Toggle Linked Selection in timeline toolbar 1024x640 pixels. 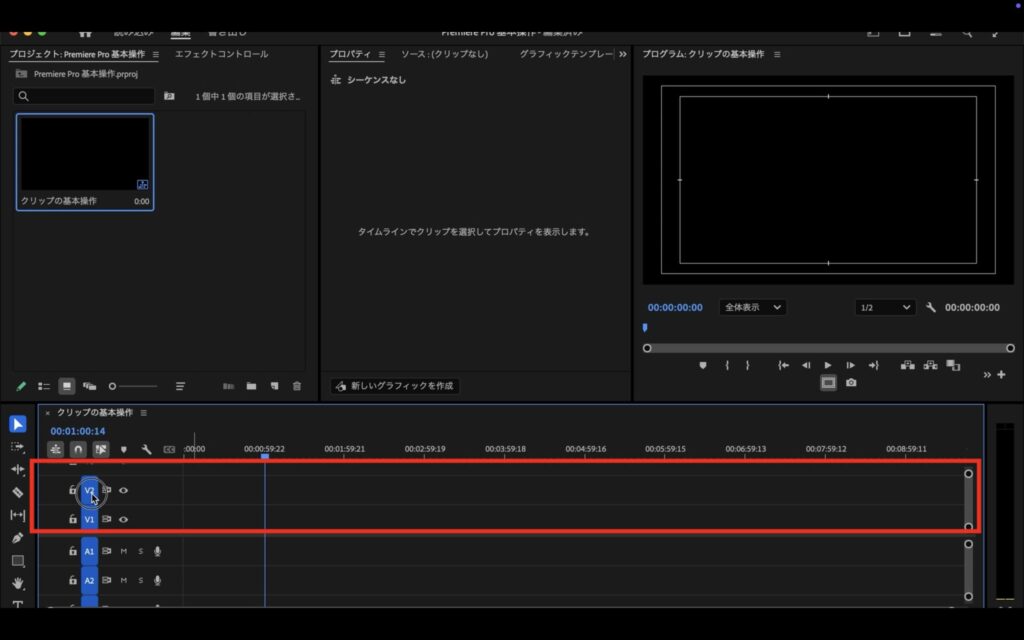pyautogui.click(x=101, y=449)
